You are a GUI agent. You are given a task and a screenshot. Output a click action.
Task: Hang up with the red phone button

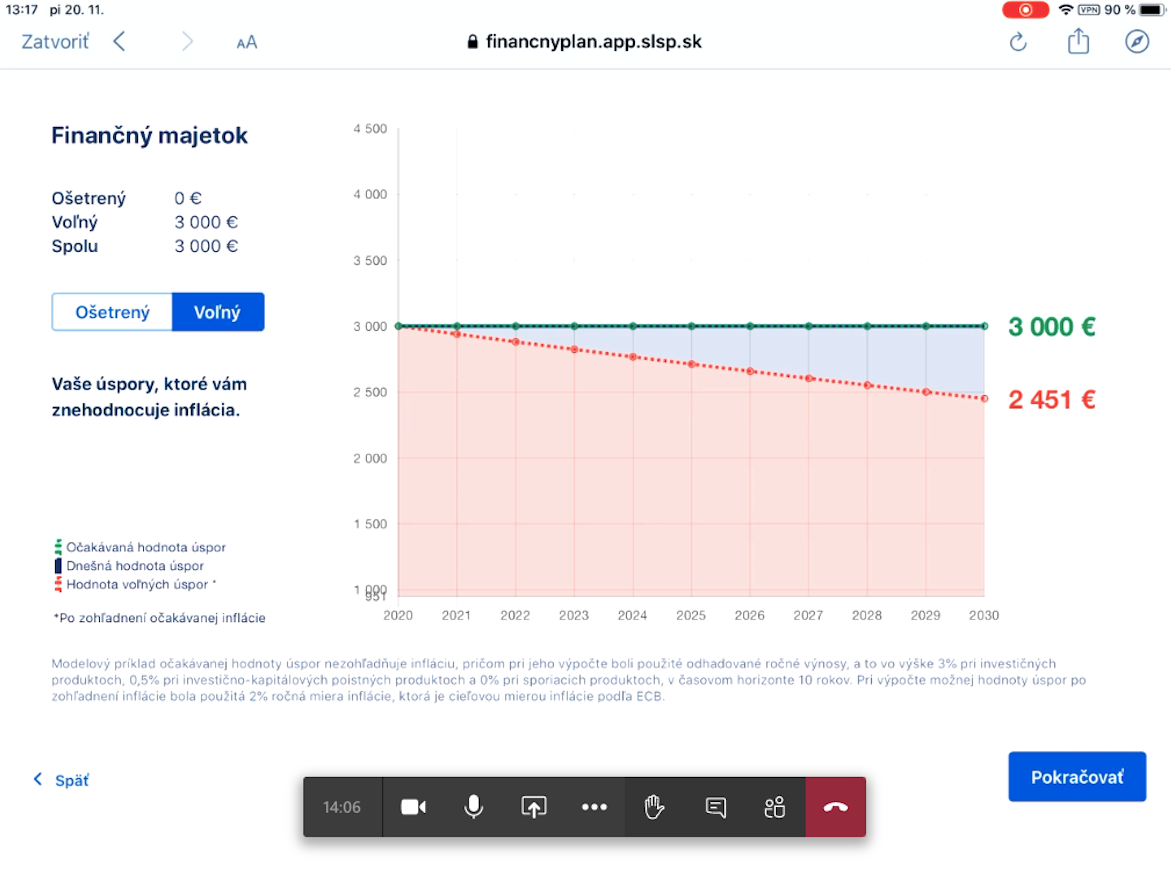836,807
